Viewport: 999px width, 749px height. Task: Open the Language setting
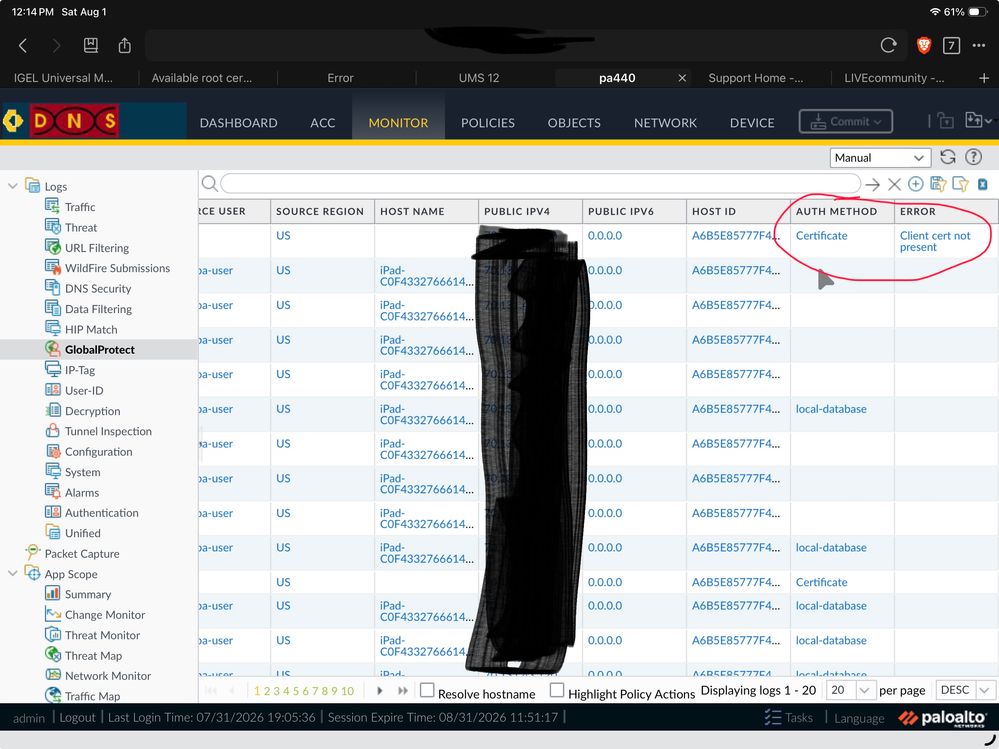tap(859, 718)
